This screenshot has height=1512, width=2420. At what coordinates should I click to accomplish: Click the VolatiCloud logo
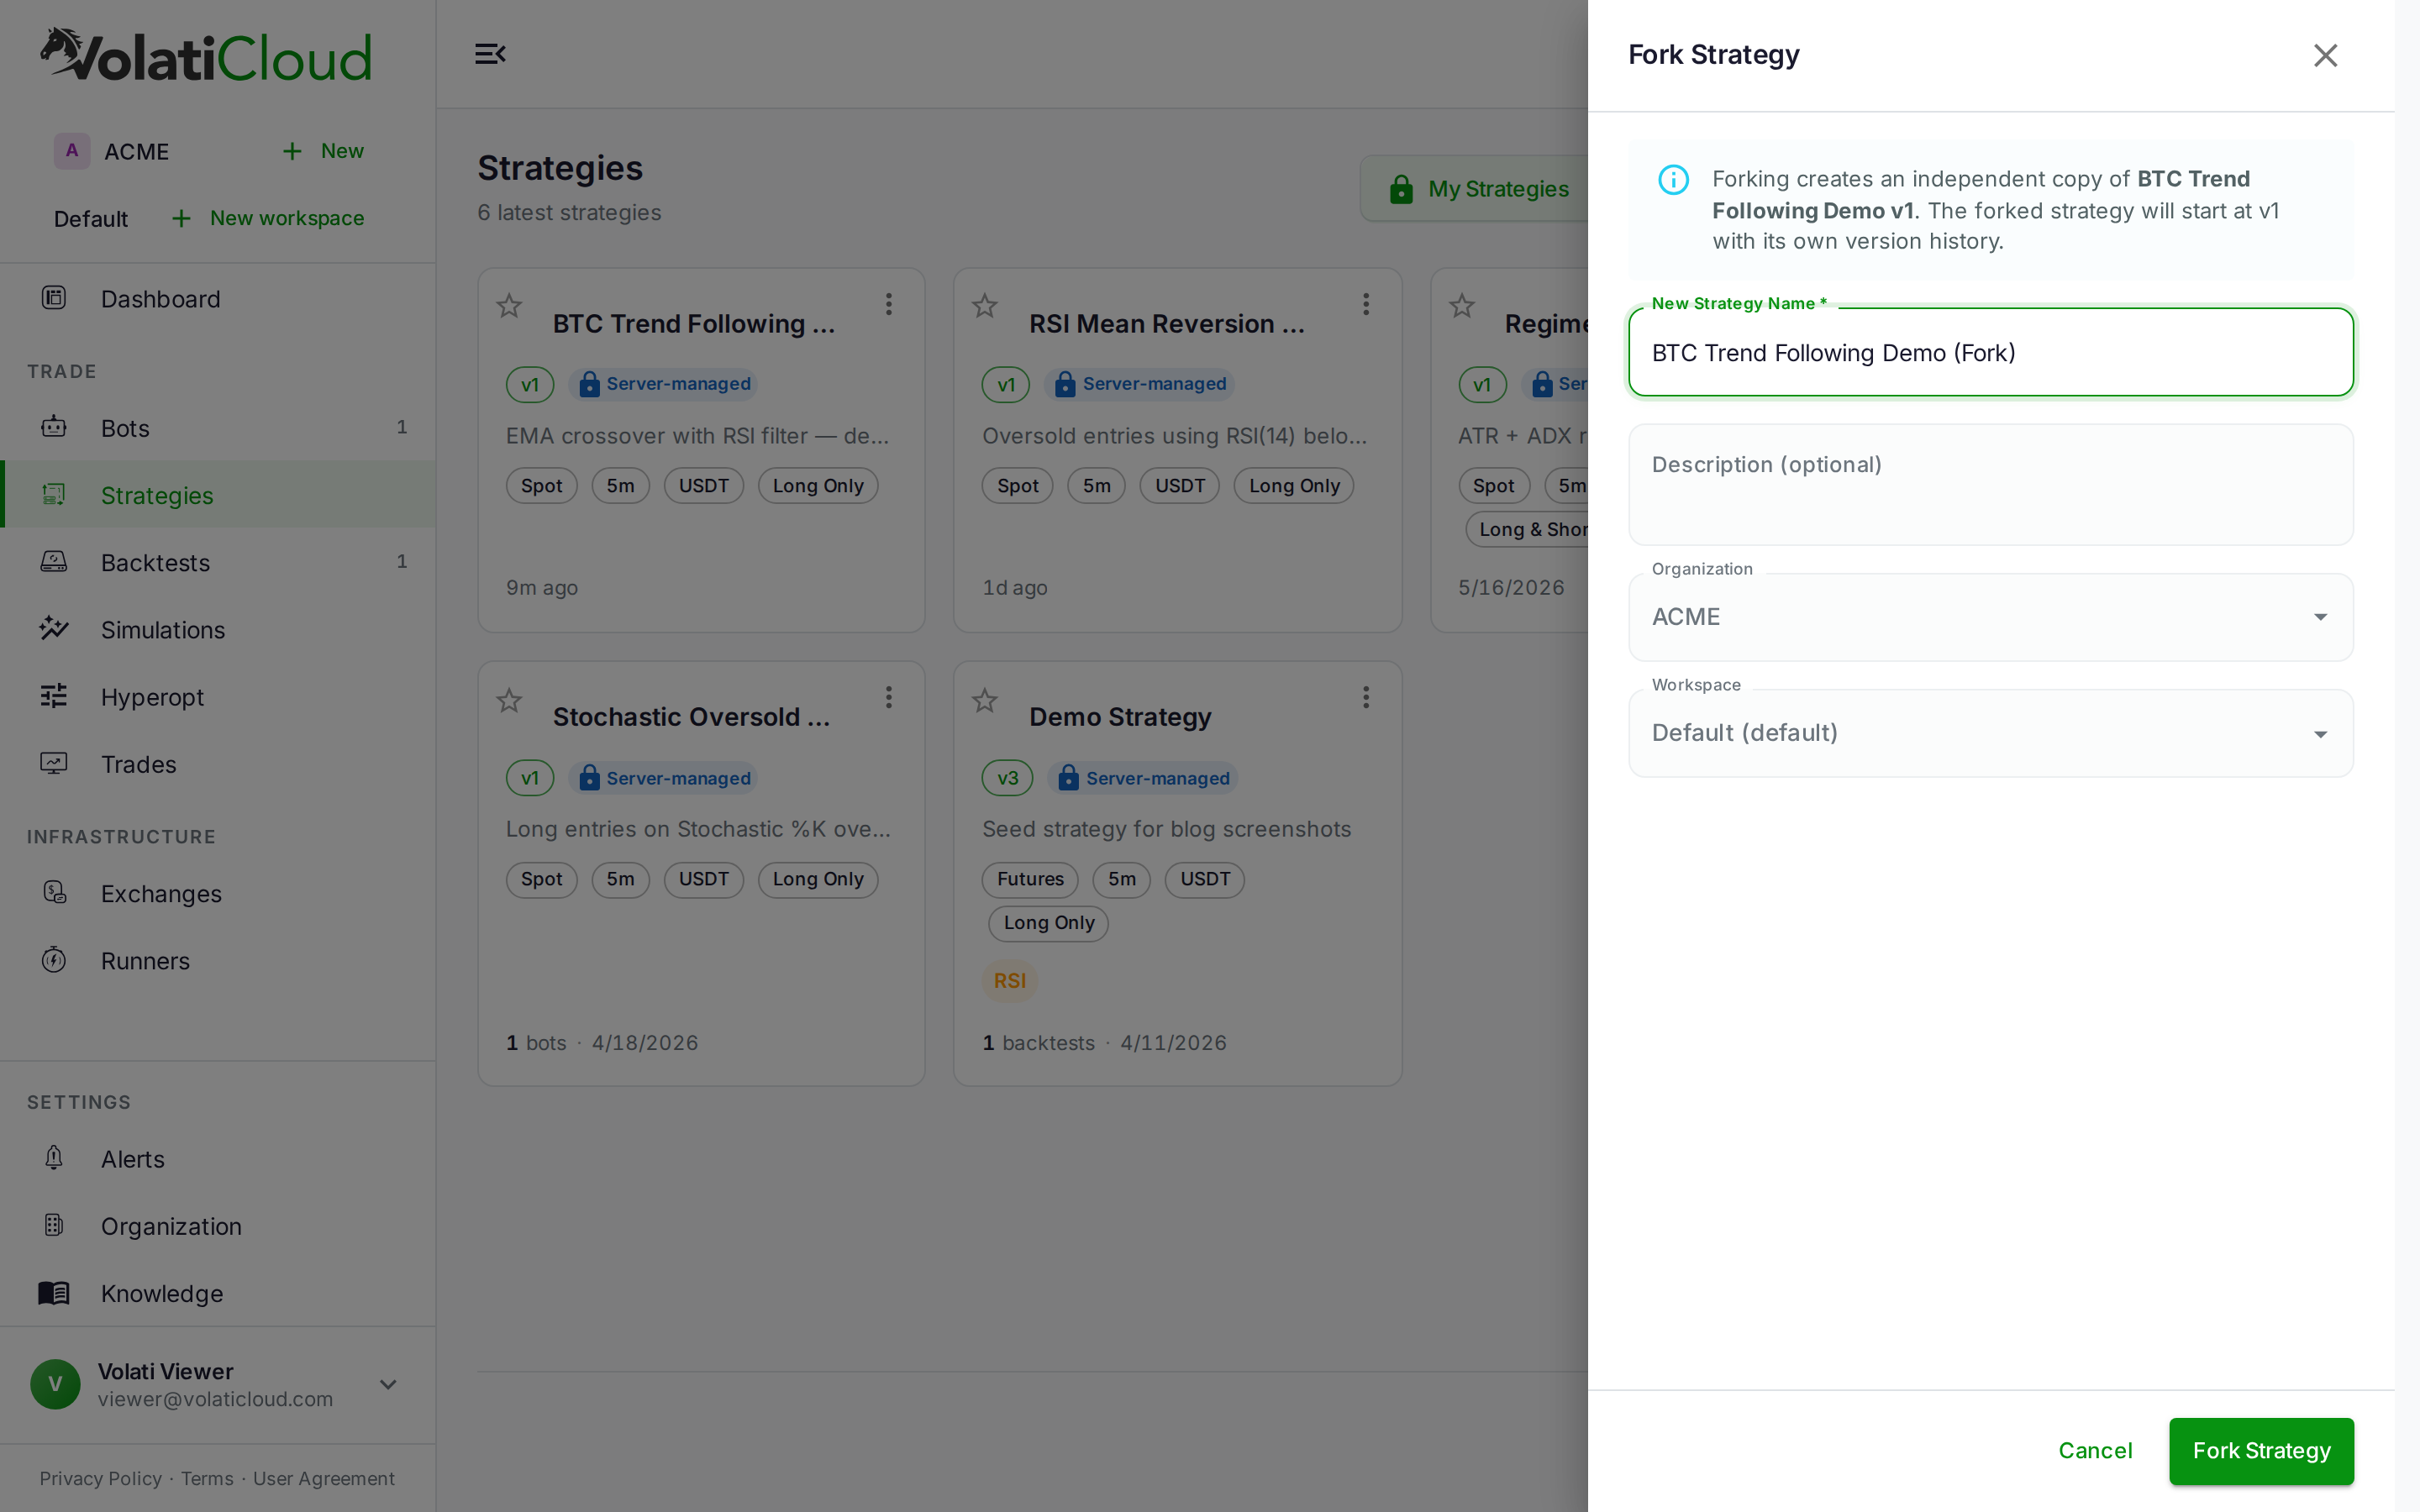coord(206,55)
